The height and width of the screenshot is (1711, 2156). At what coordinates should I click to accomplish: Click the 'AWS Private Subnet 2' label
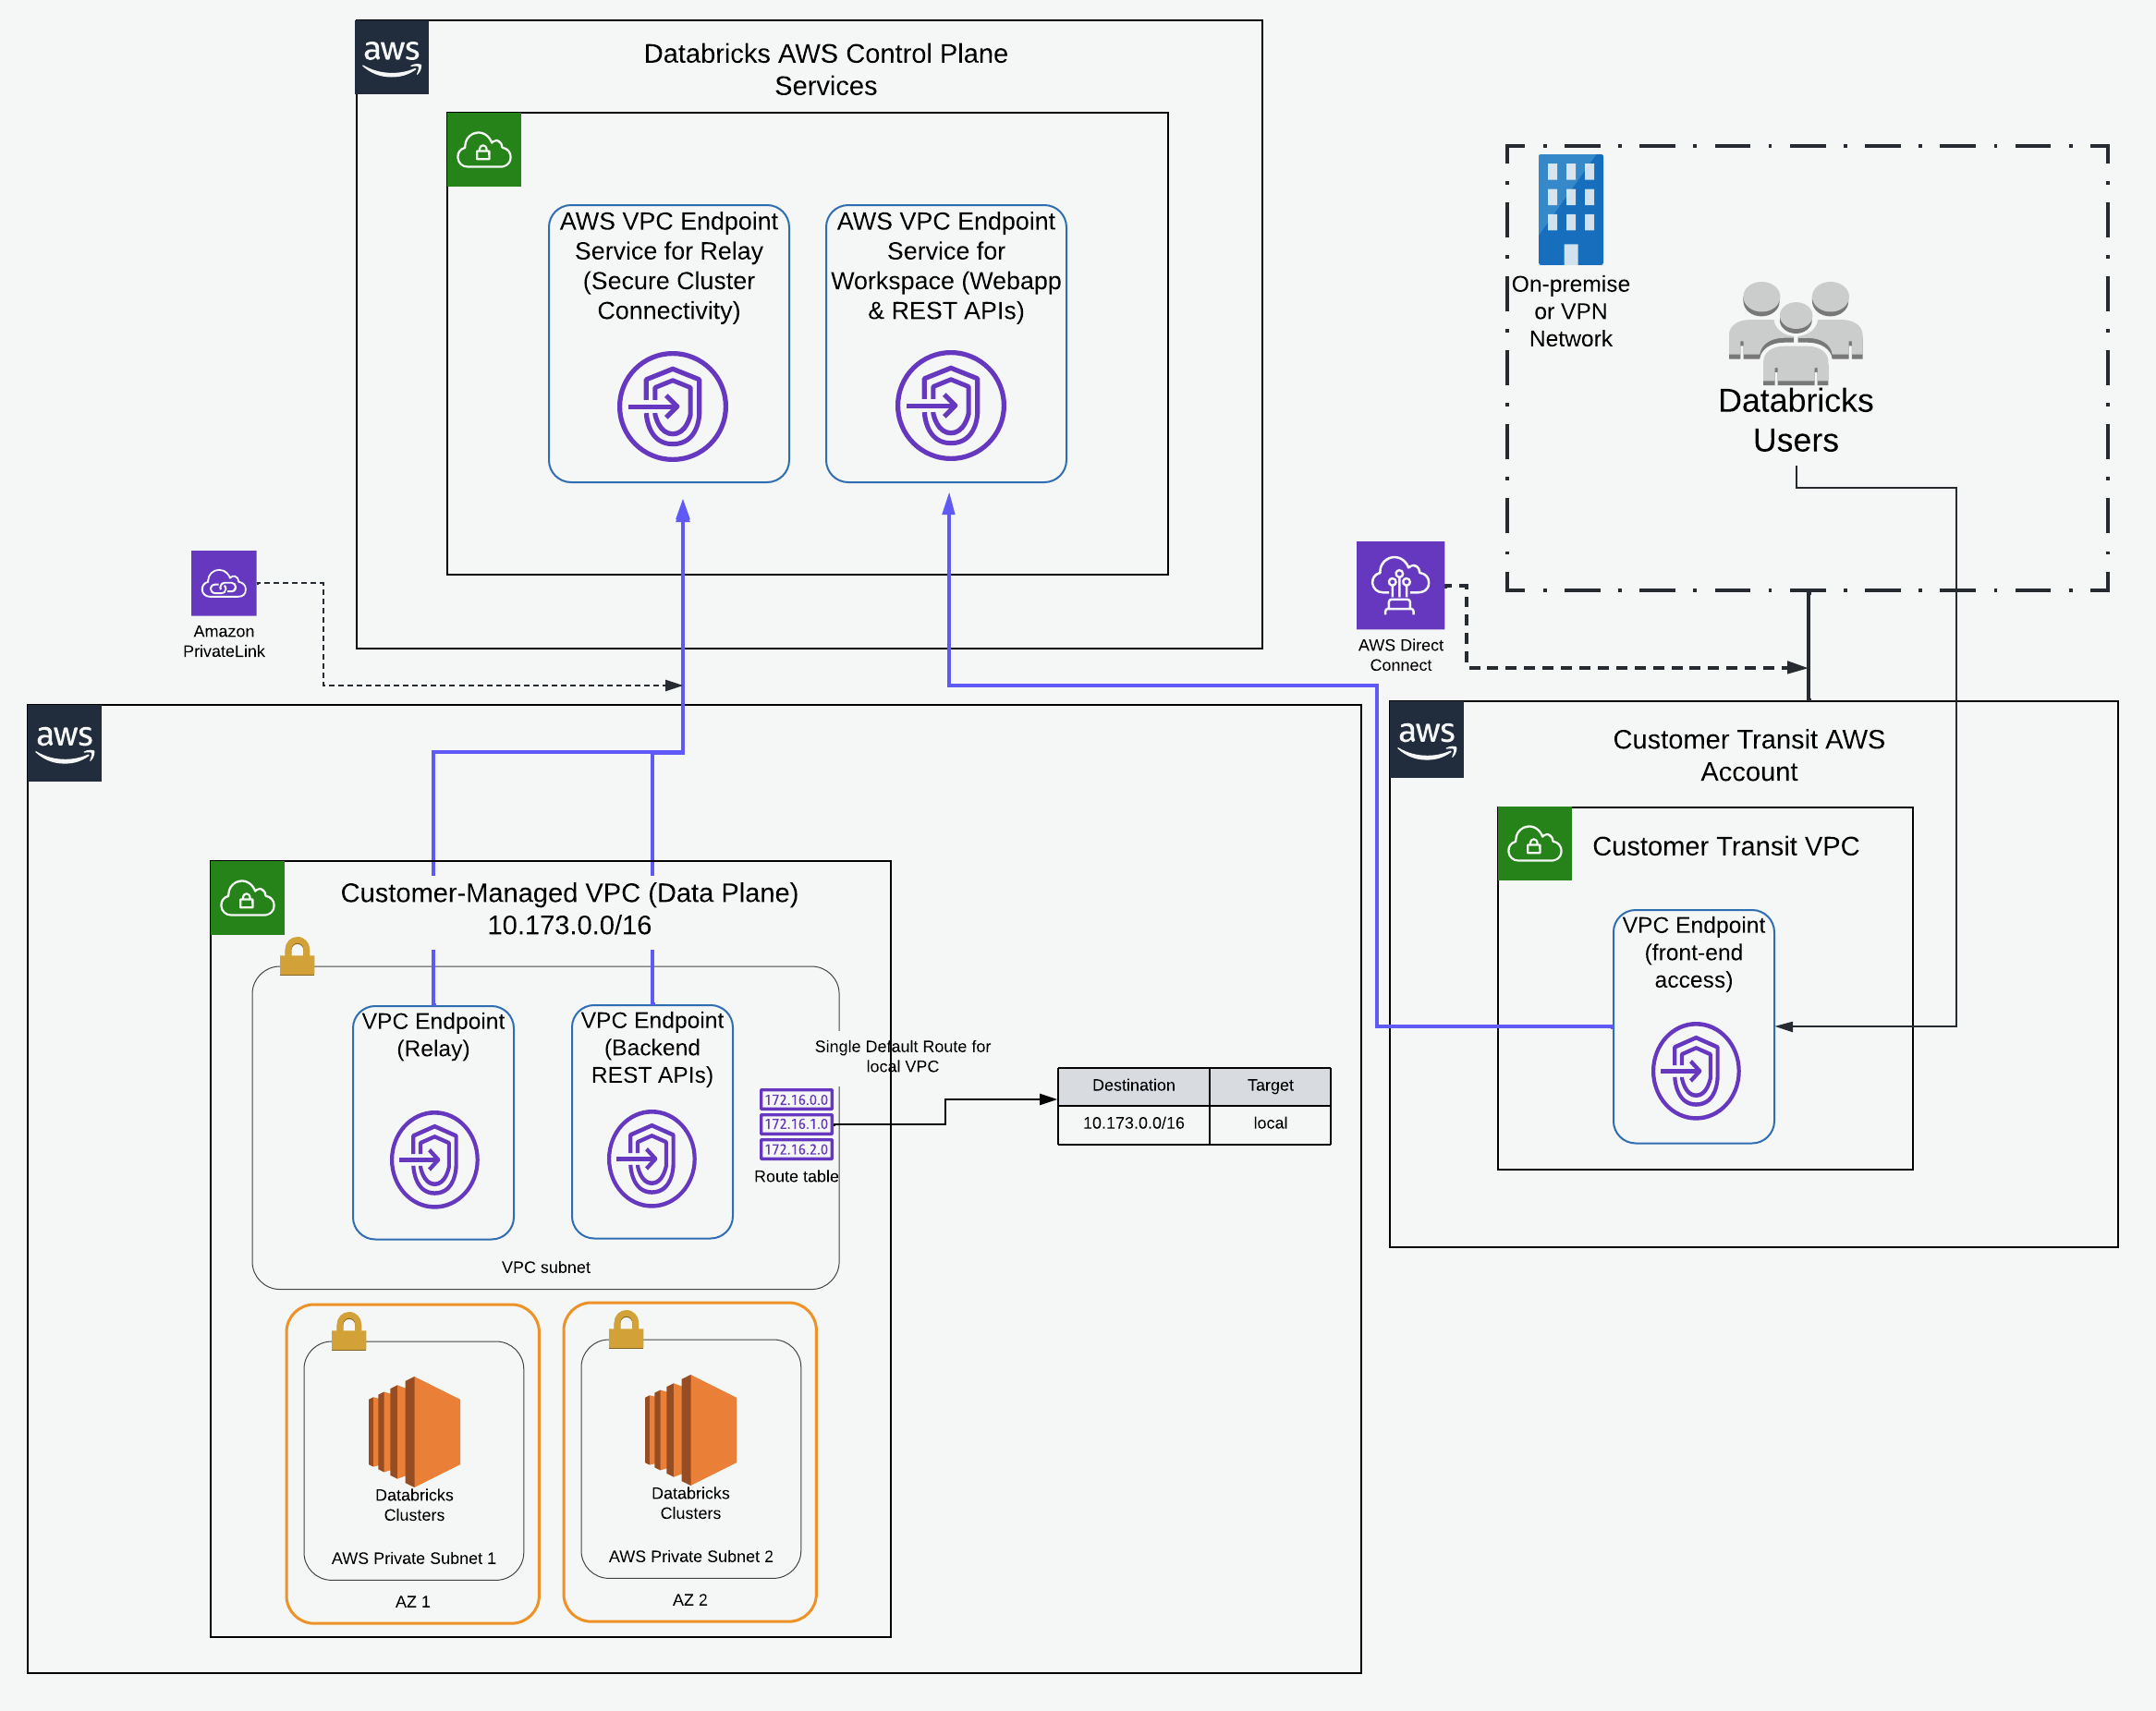[x=690, y=1556]
